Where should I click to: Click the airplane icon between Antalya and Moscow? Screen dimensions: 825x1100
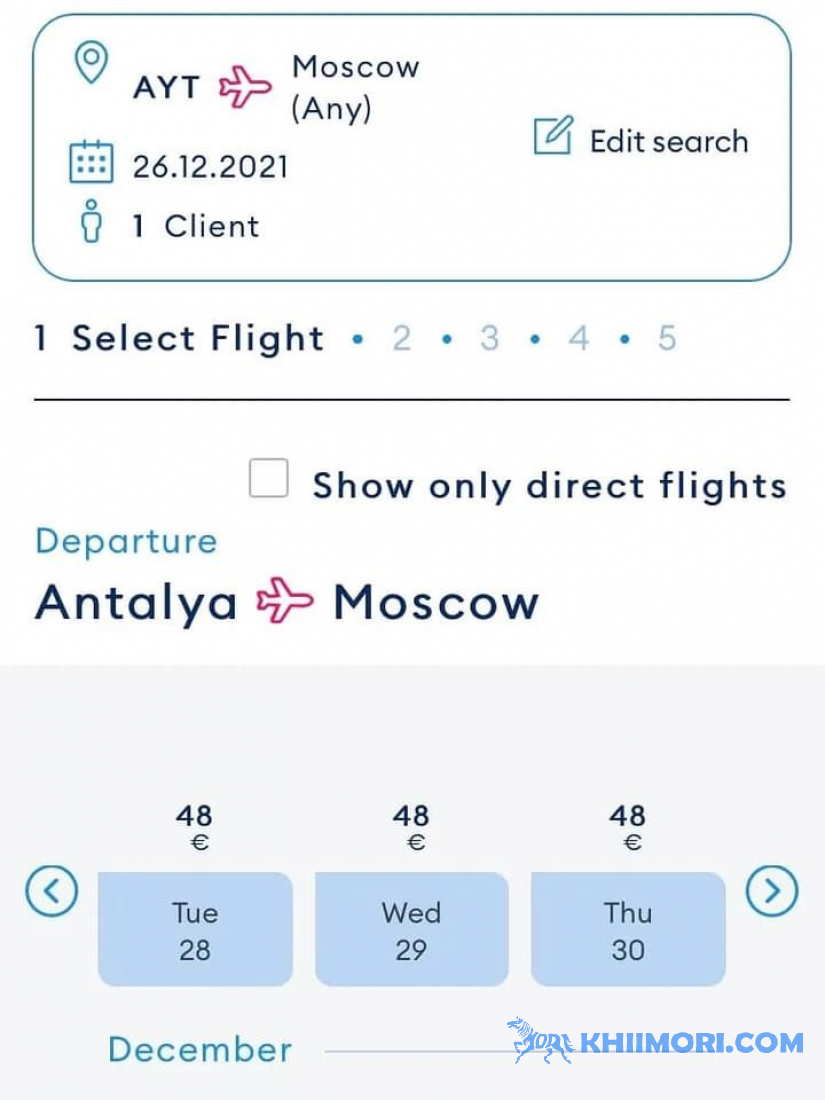[x=284, y=601]
